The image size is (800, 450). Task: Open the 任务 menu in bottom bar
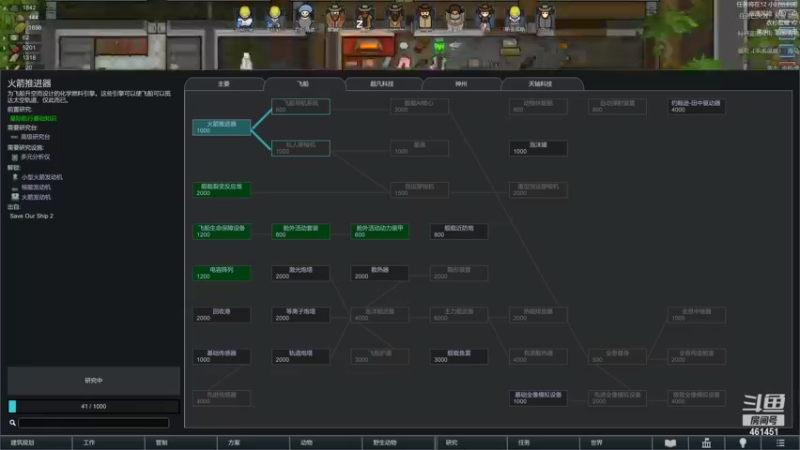542,443
